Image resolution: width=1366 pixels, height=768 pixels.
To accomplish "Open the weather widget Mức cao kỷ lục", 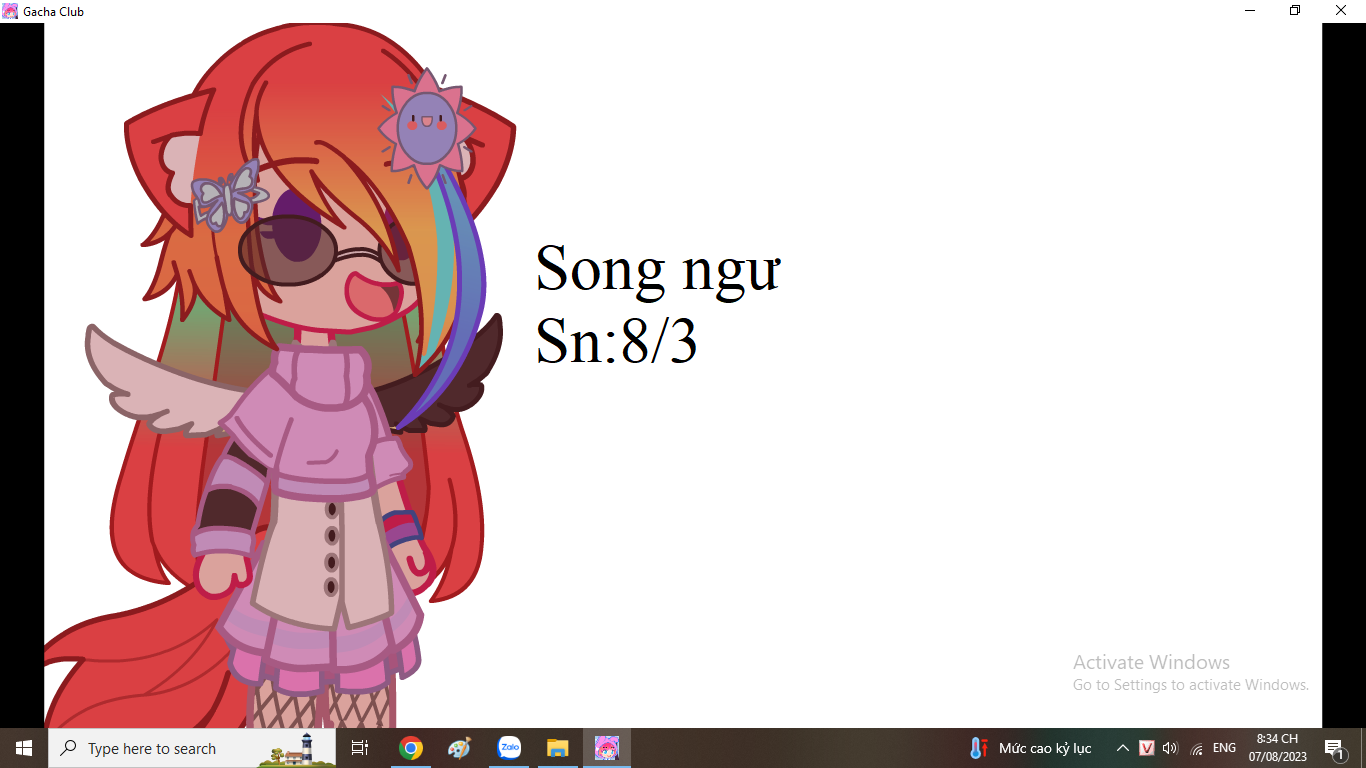I will [x=1030, y=748].
